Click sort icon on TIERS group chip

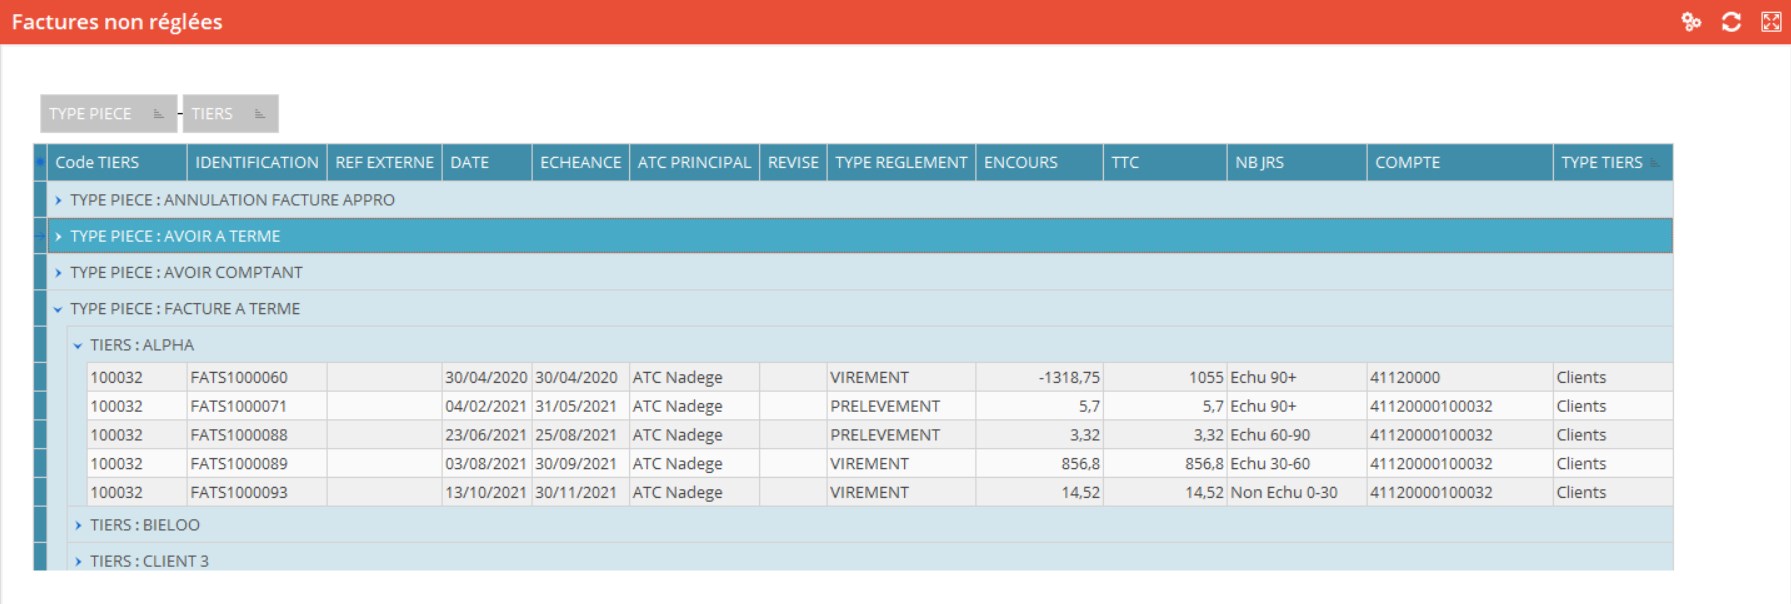pos(260,114)
